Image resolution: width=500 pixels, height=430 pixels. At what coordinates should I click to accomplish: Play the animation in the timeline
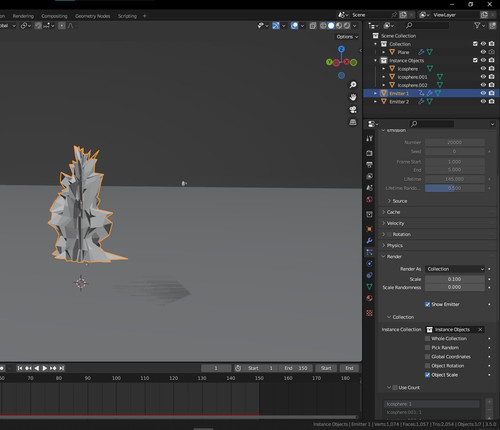tap(45, 368)
